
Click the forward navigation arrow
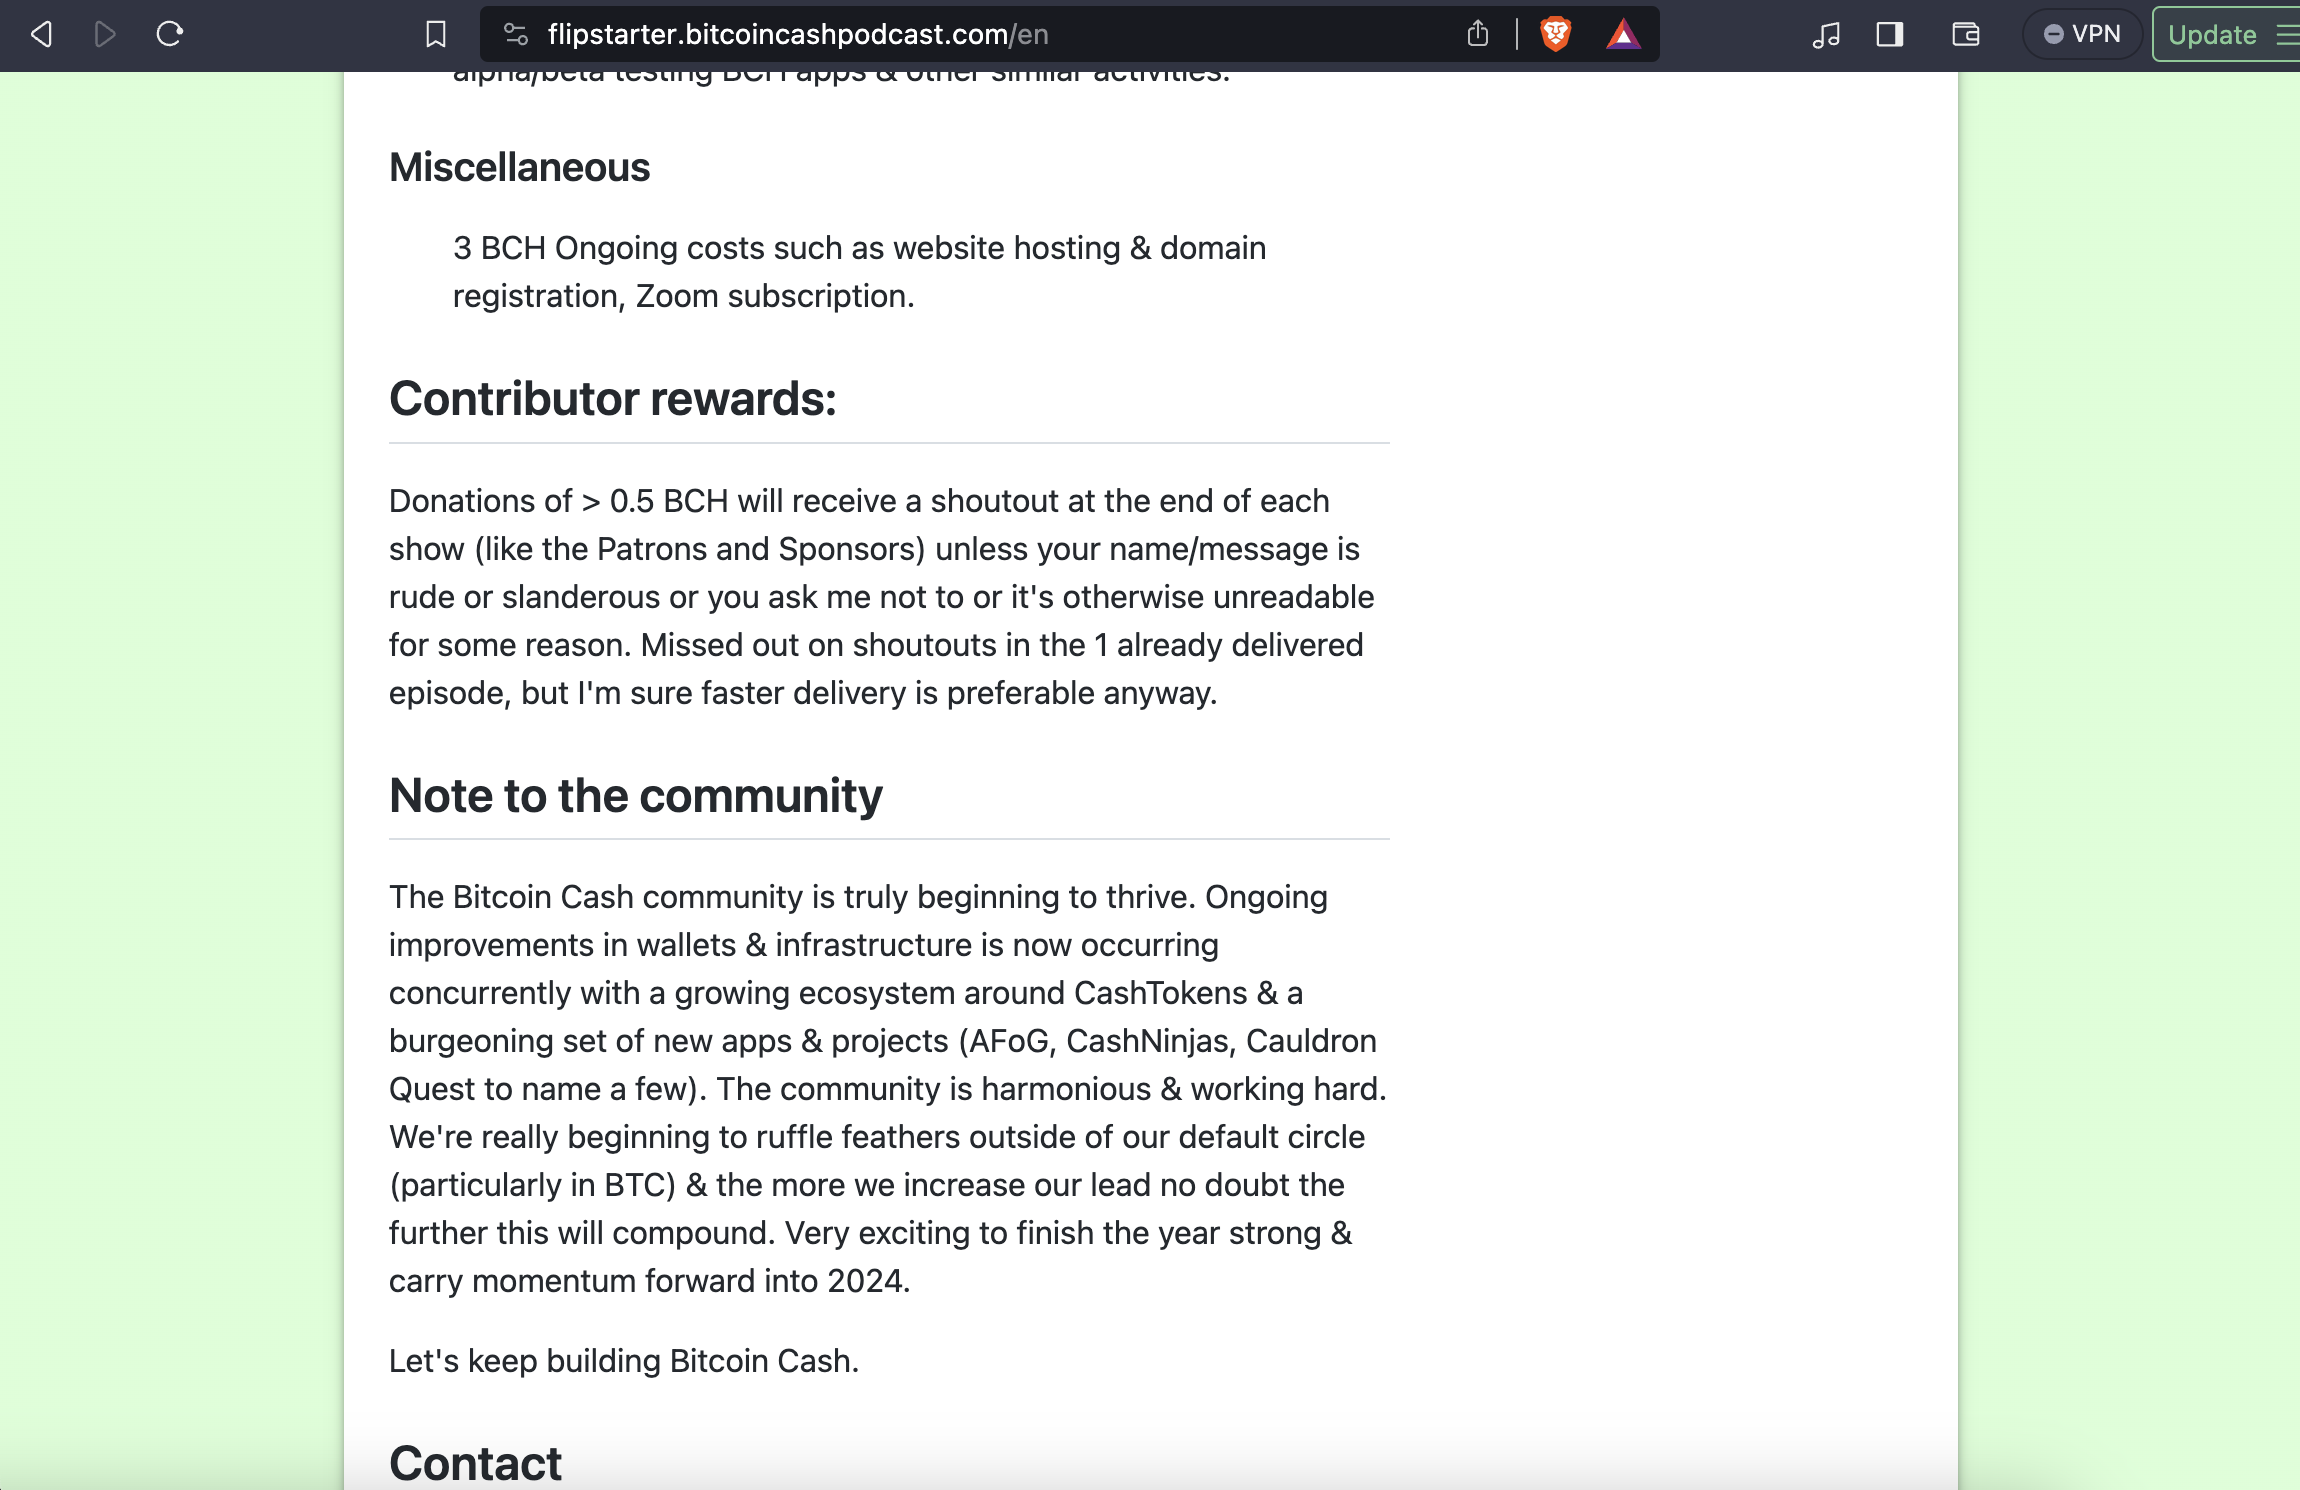[105, 35]
